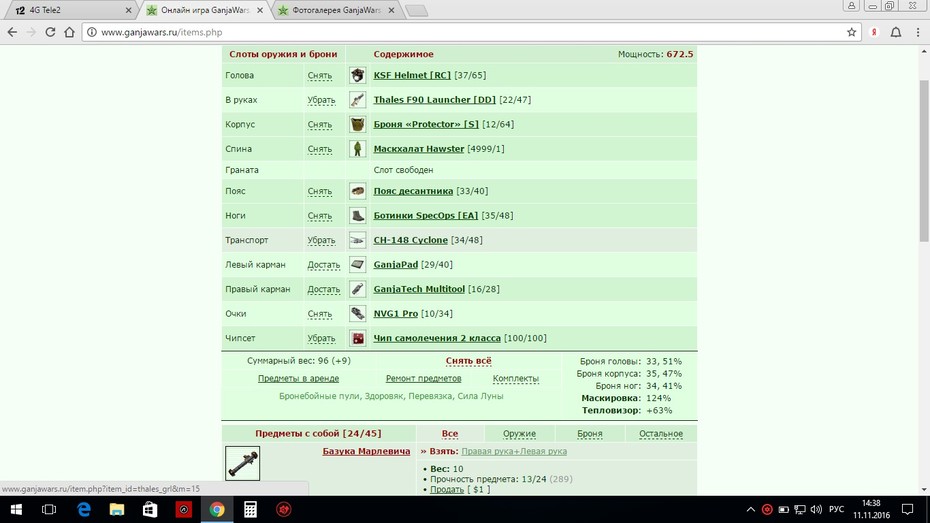
Task: Open the Action Center notifications icon
Action: click(x=907, y=509)
